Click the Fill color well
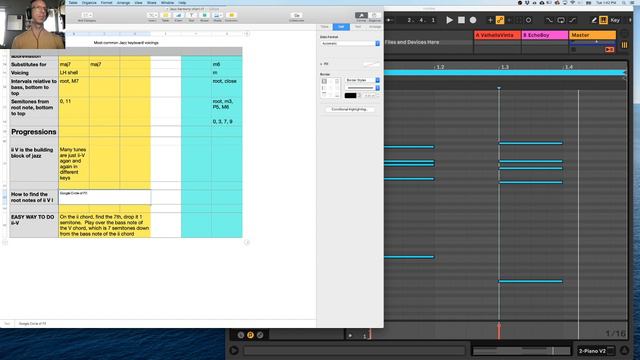This screenshot has height=360, width=640. pos(371,64)
